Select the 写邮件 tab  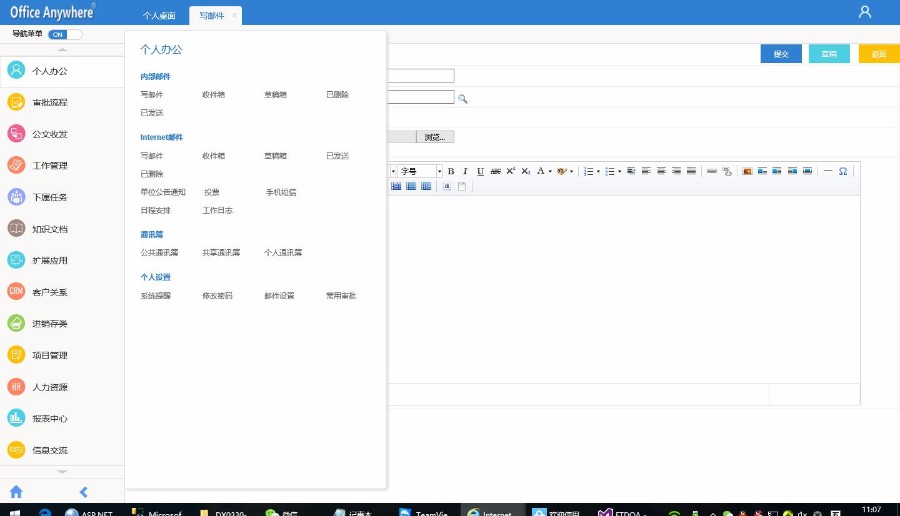click(x=211, y=15)
